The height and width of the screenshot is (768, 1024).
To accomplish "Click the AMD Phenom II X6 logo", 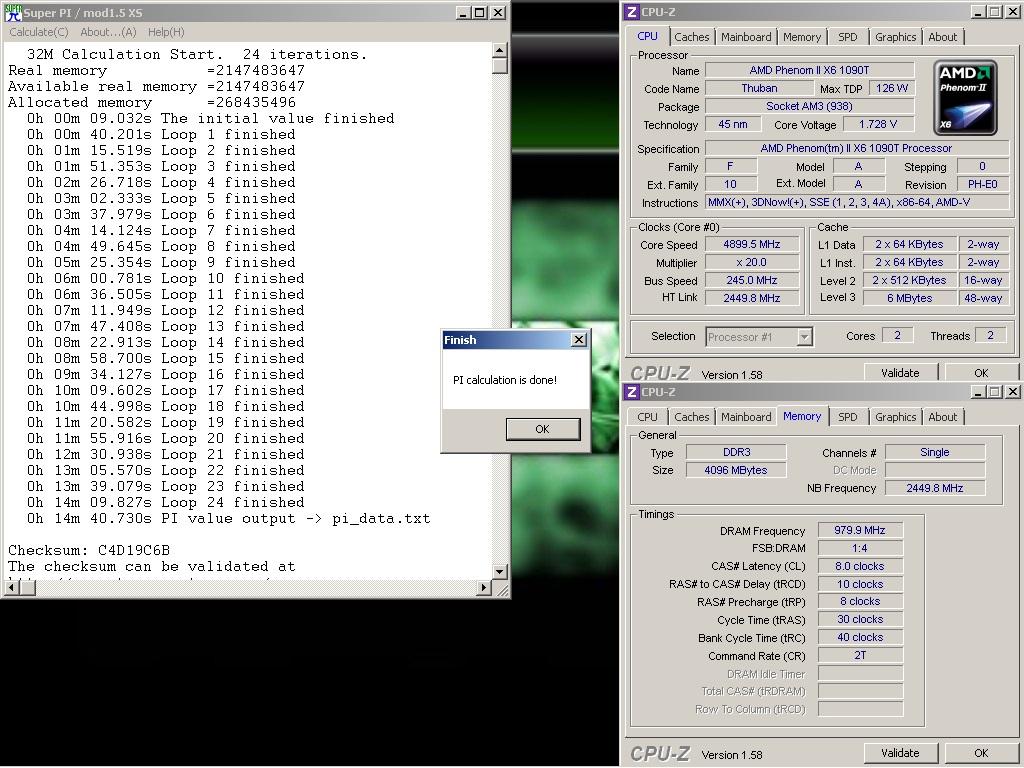I will [965, 97].
